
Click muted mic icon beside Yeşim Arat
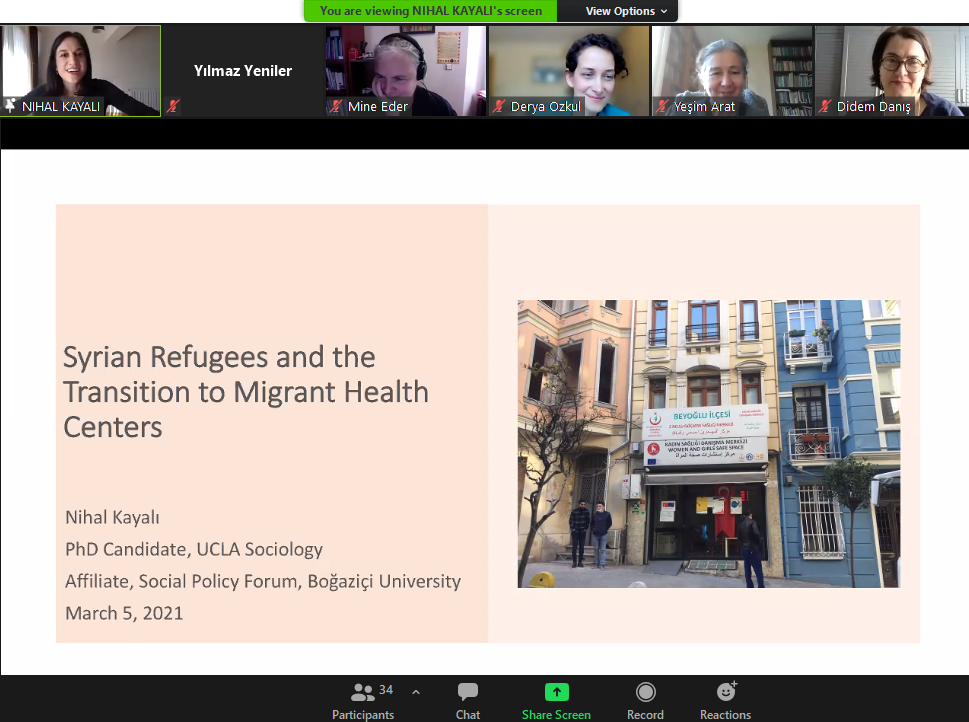[663, 106]
